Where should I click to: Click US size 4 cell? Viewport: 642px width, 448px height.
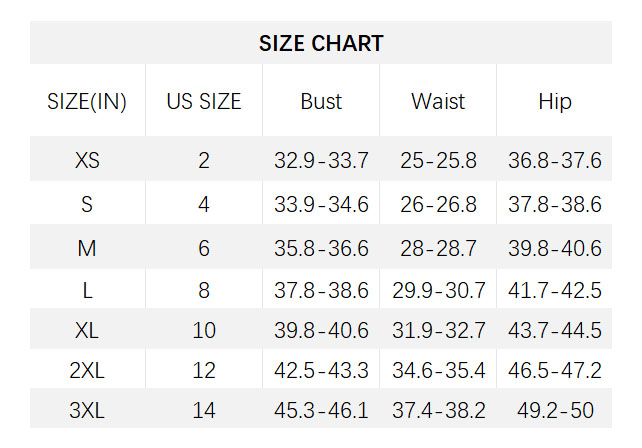[204, 204]
